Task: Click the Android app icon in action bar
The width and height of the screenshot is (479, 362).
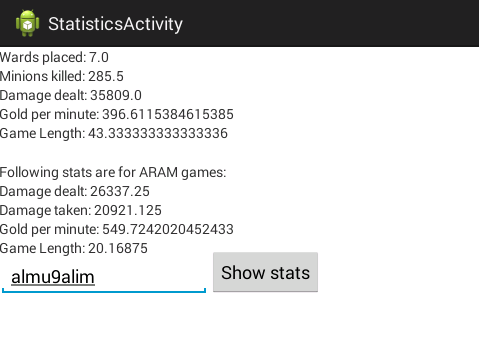Action: 27,23
